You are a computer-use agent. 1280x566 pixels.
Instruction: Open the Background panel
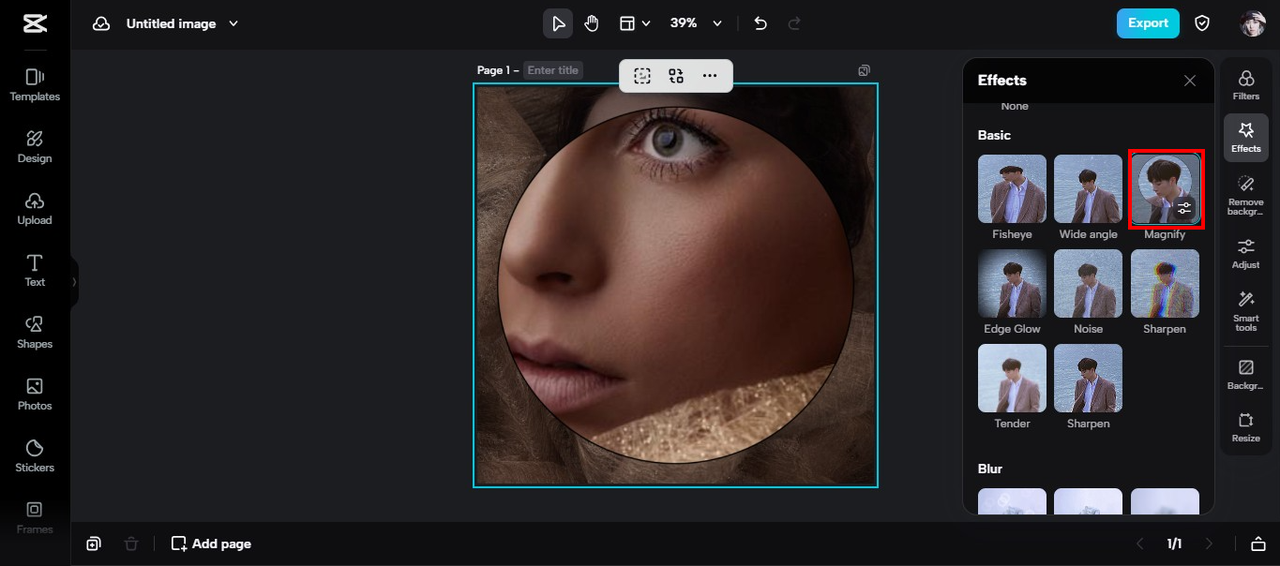click(x=1246, y=374)
